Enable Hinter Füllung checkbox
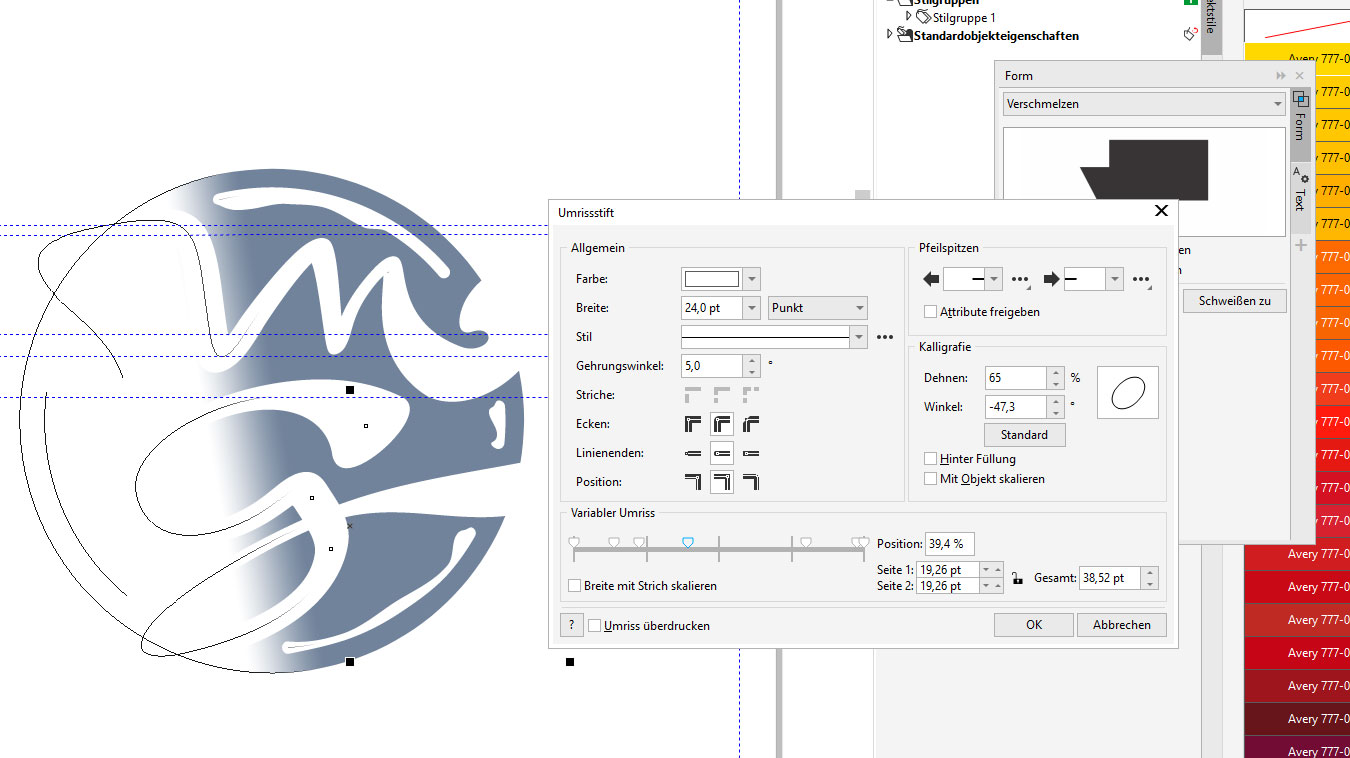This screenshot has height=758, width=1350. (931, 459)
